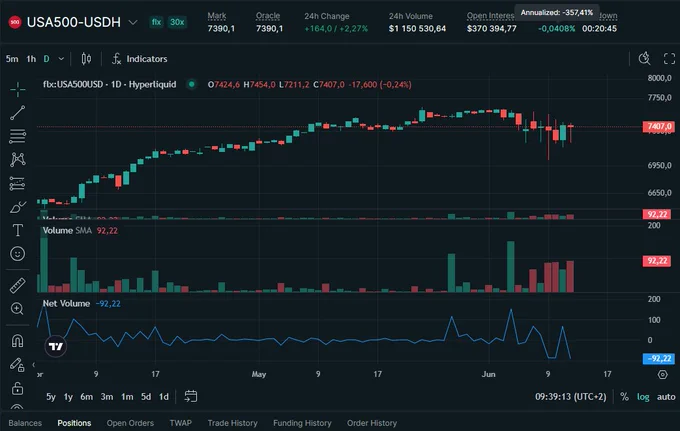Expand the timeframe interval dropdown
Screen dimensions: 680x431
coord(61,59)
